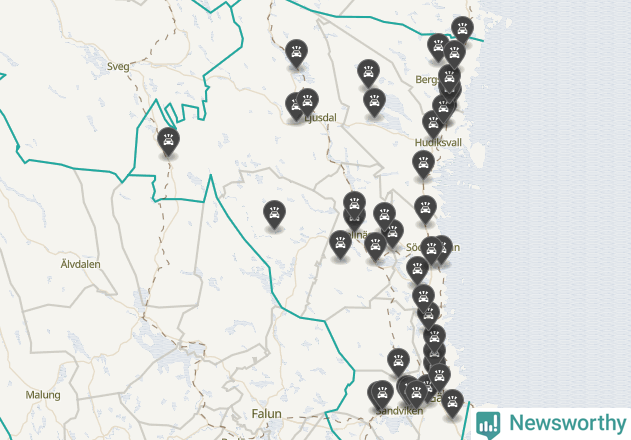Click the standalone car marker north of Sandviken cluster
Image resolution: width=631 pixels, height=440 pixels.
398,362
